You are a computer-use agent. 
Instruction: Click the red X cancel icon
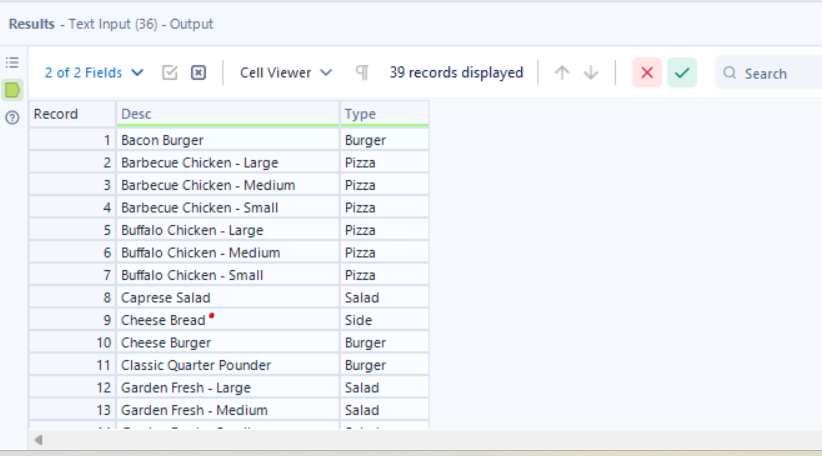[x=647, y=73]
